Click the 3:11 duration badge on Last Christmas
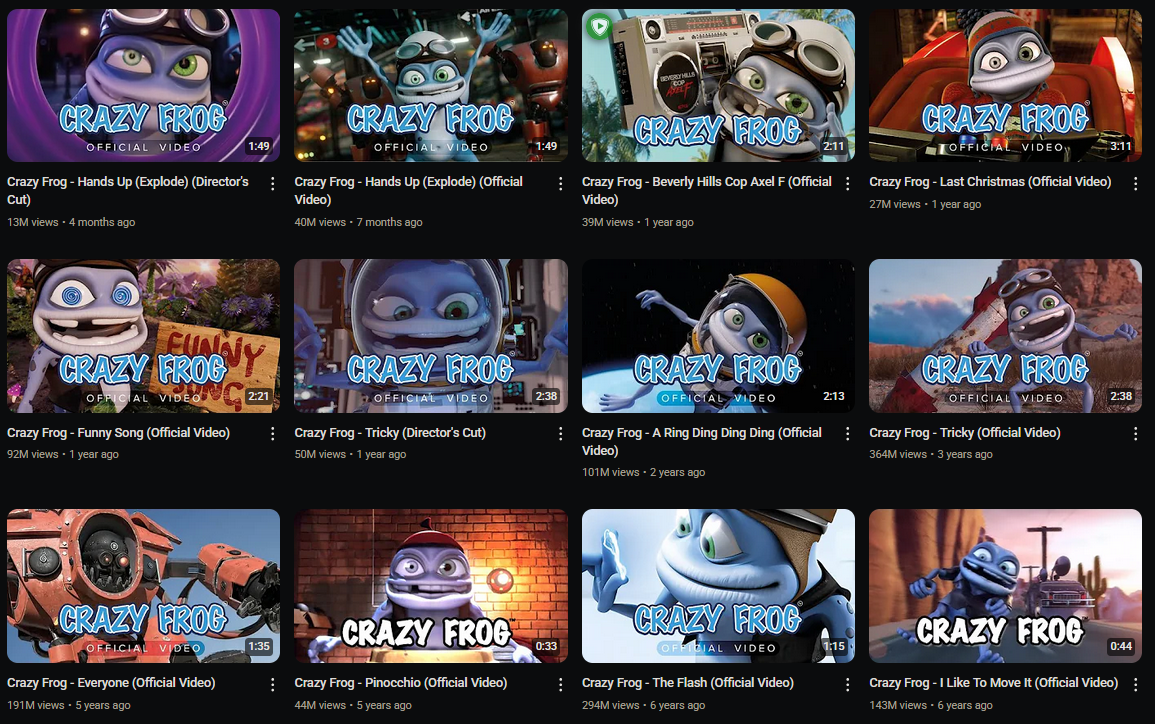The width and height of the screenshot is (1155, 724). coord(1121,146)
